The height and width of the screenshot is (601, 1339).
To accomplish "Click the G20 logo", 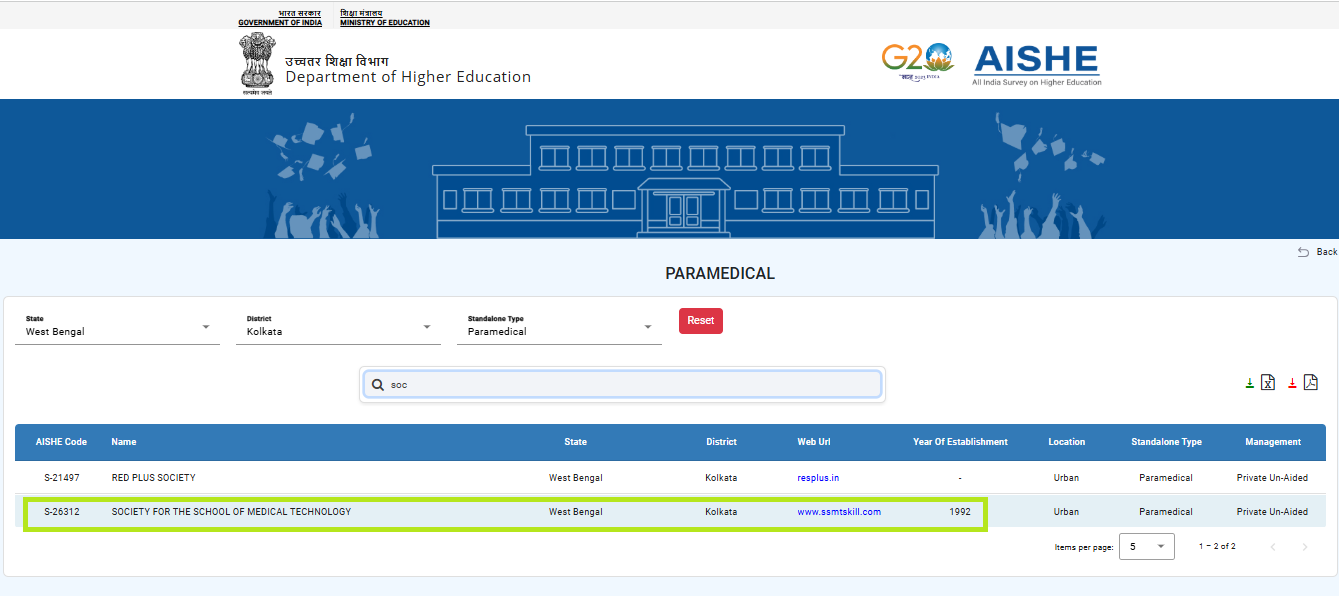I will [x=916, y=61].
